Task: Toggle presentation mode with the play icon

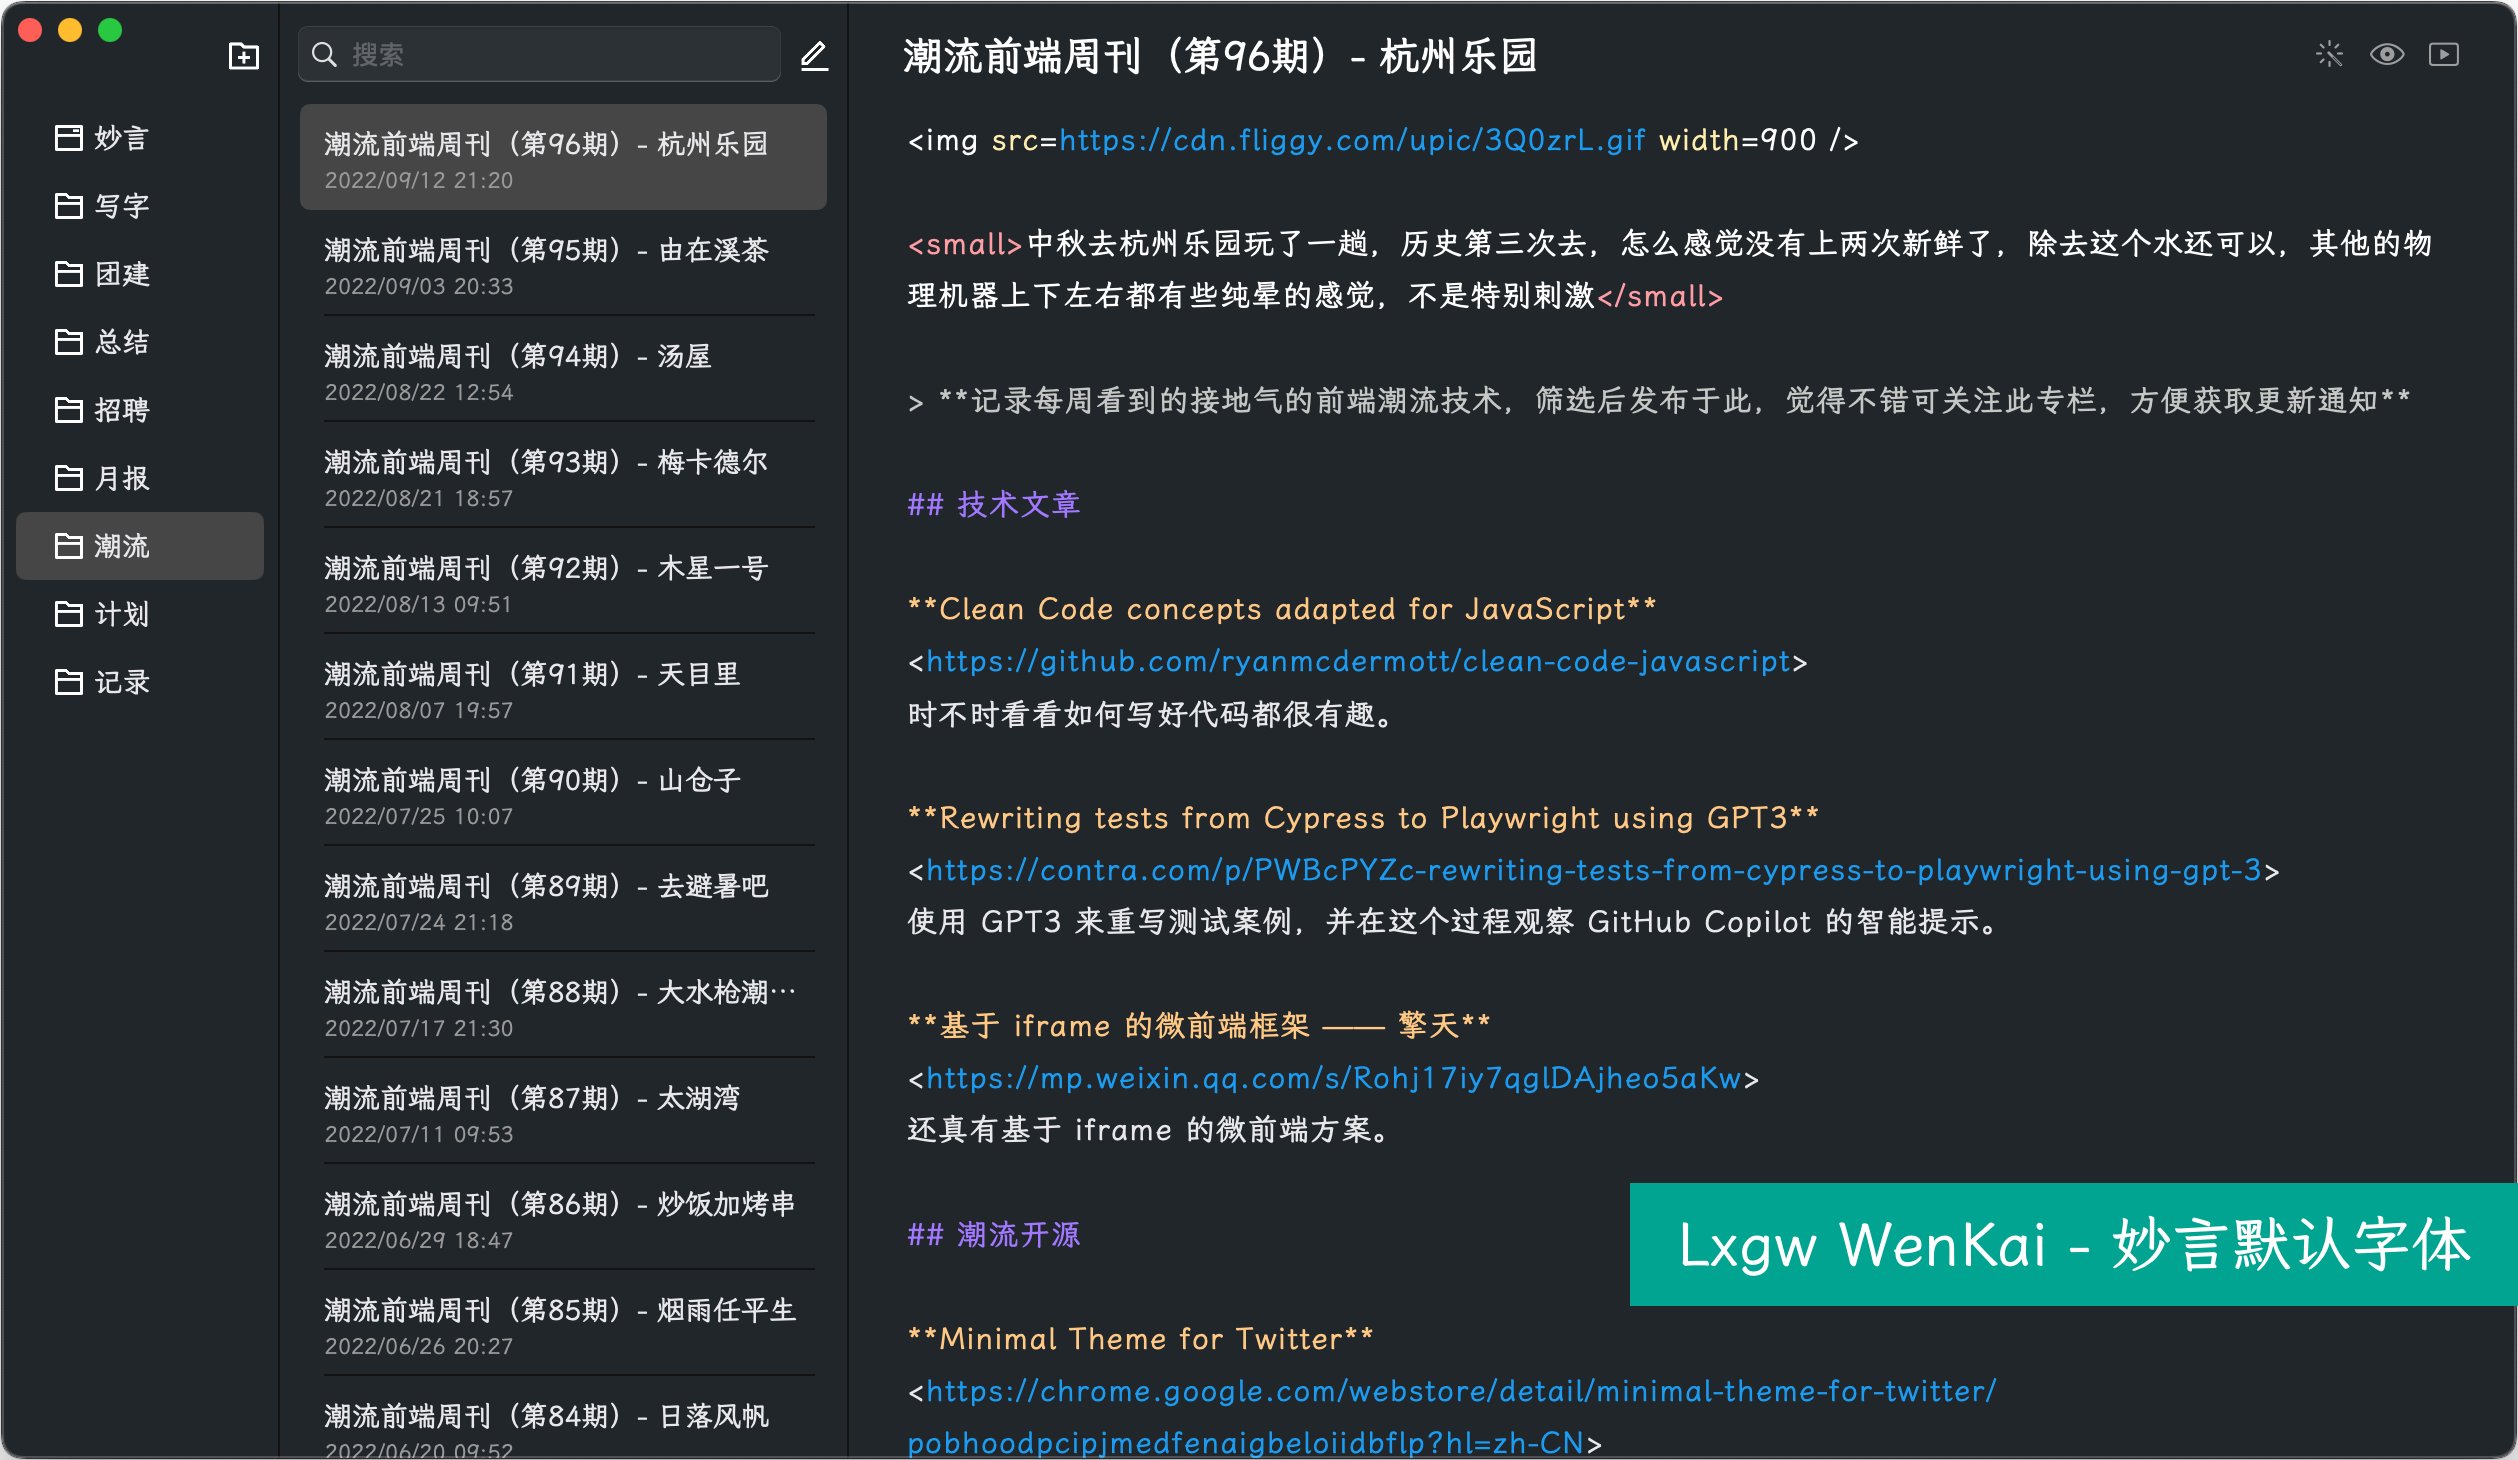Action: coord(2444,55)
